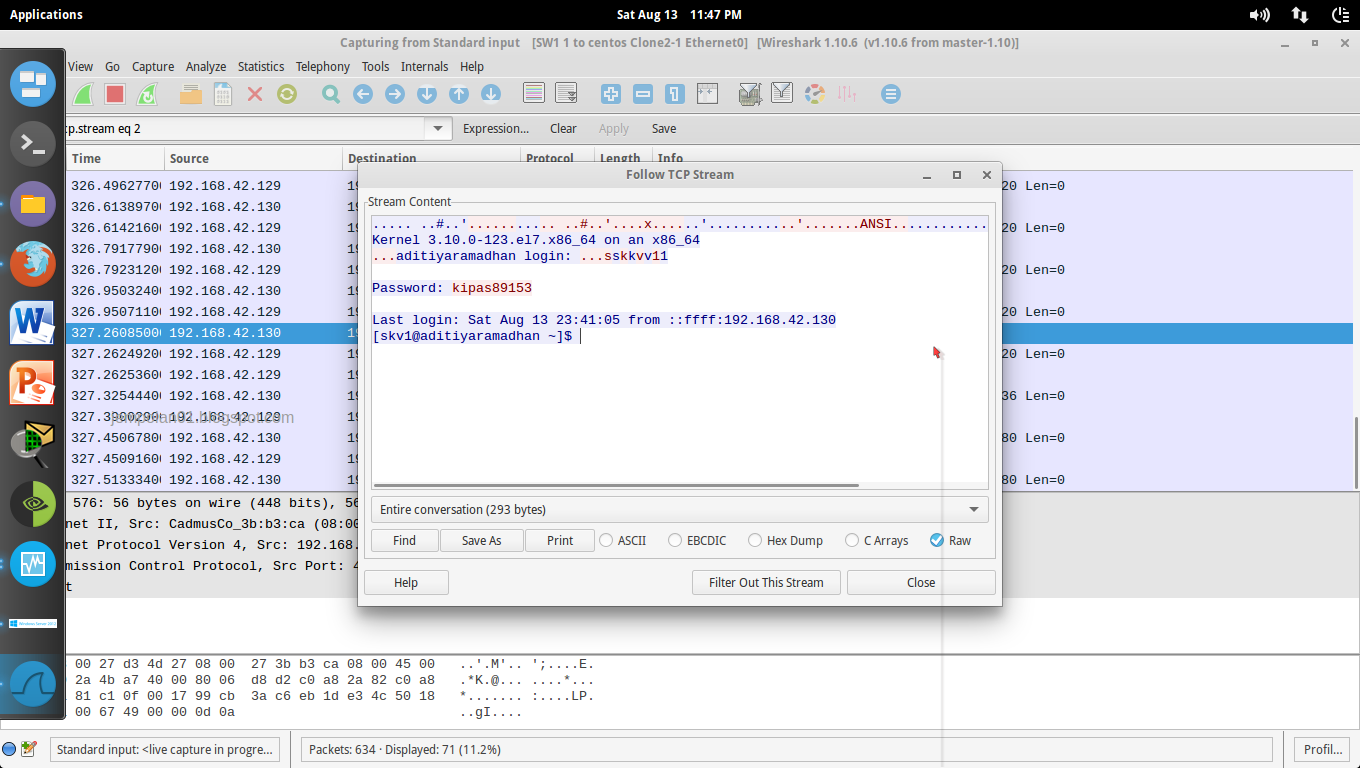Image resolution: width=1360 pixels, height=768 pixels.
Task: Open the Applications menu in top panel
Action: pyautogui.click(x=46, y=14)
